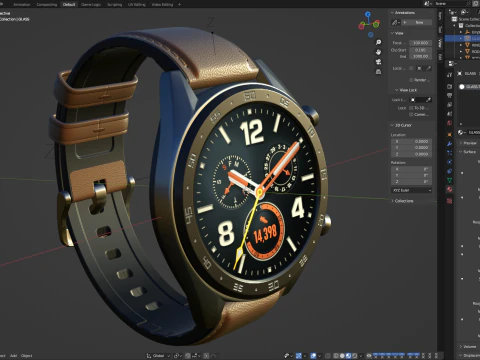
Task: Toggle the Render Region checkbox
Action: 411,80
